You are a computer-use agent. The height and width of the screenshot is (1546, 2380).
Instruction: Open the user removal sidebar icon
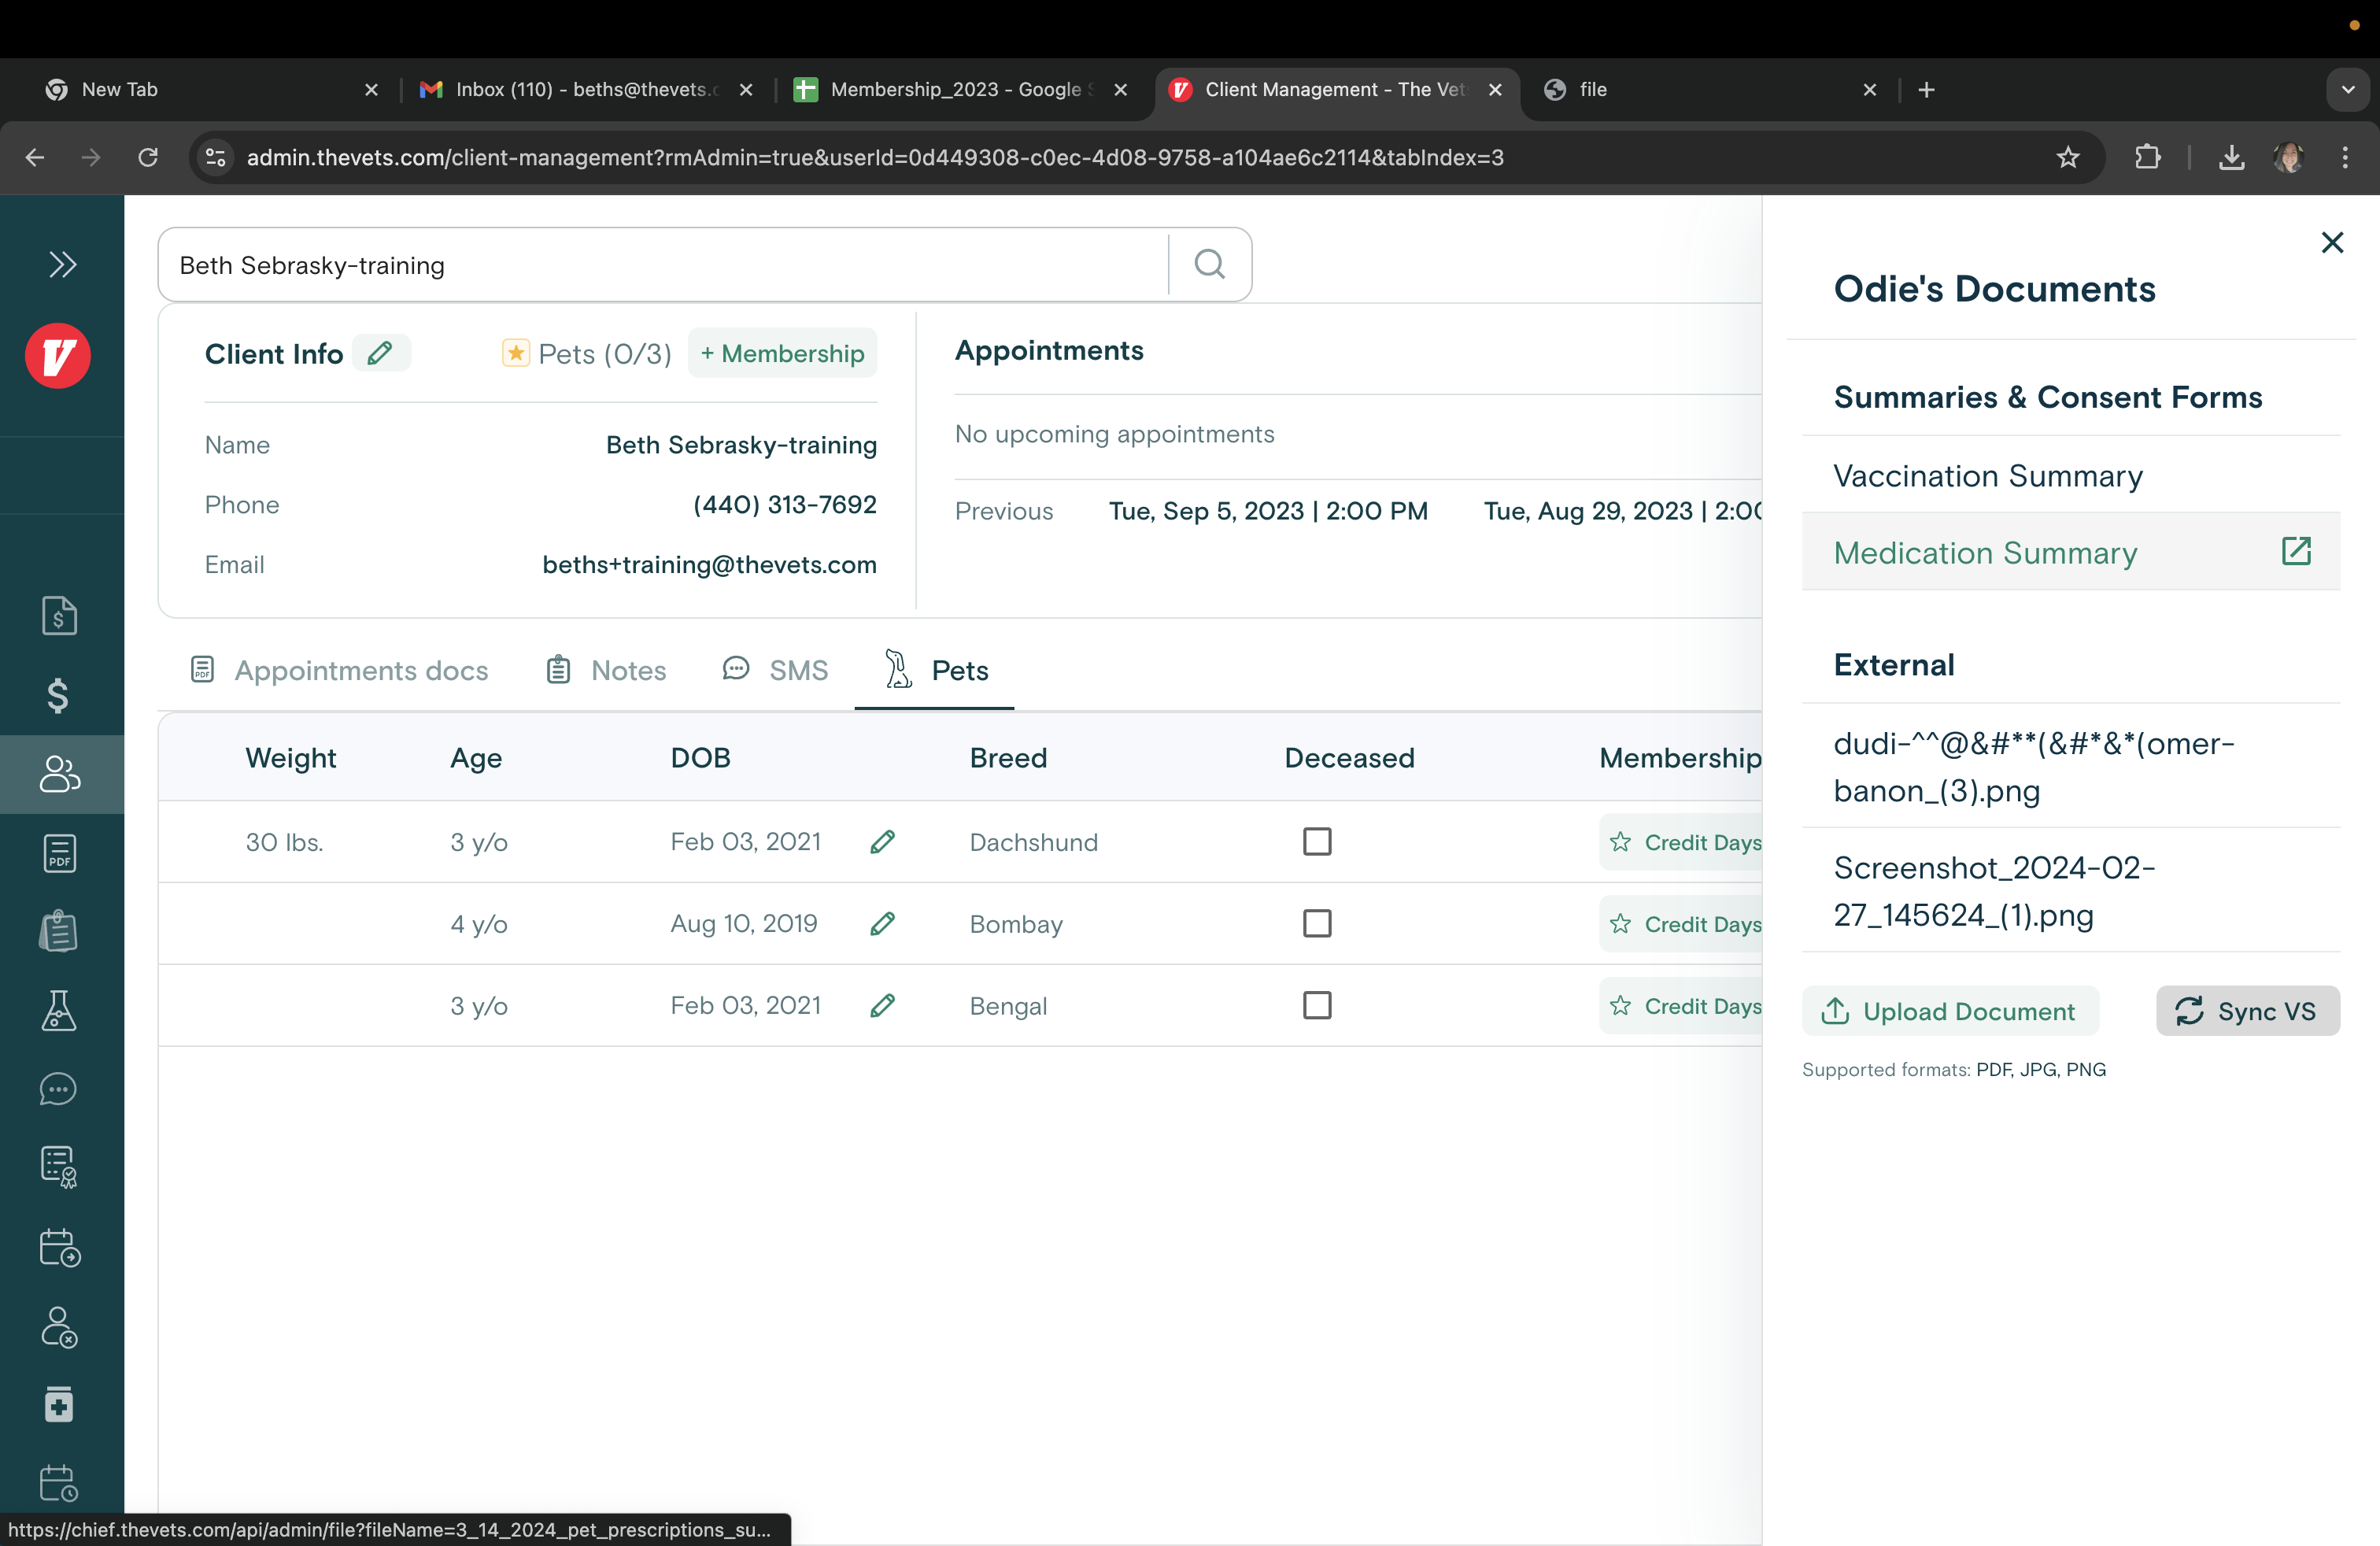coord(59,1327)
